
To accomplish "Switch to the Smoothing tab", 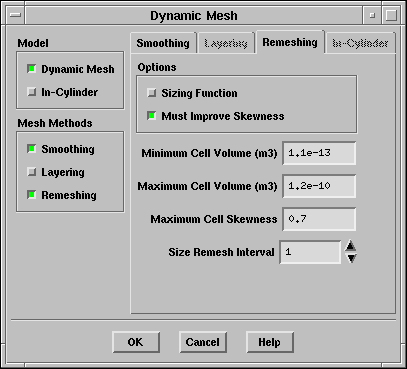I will 163,43.
